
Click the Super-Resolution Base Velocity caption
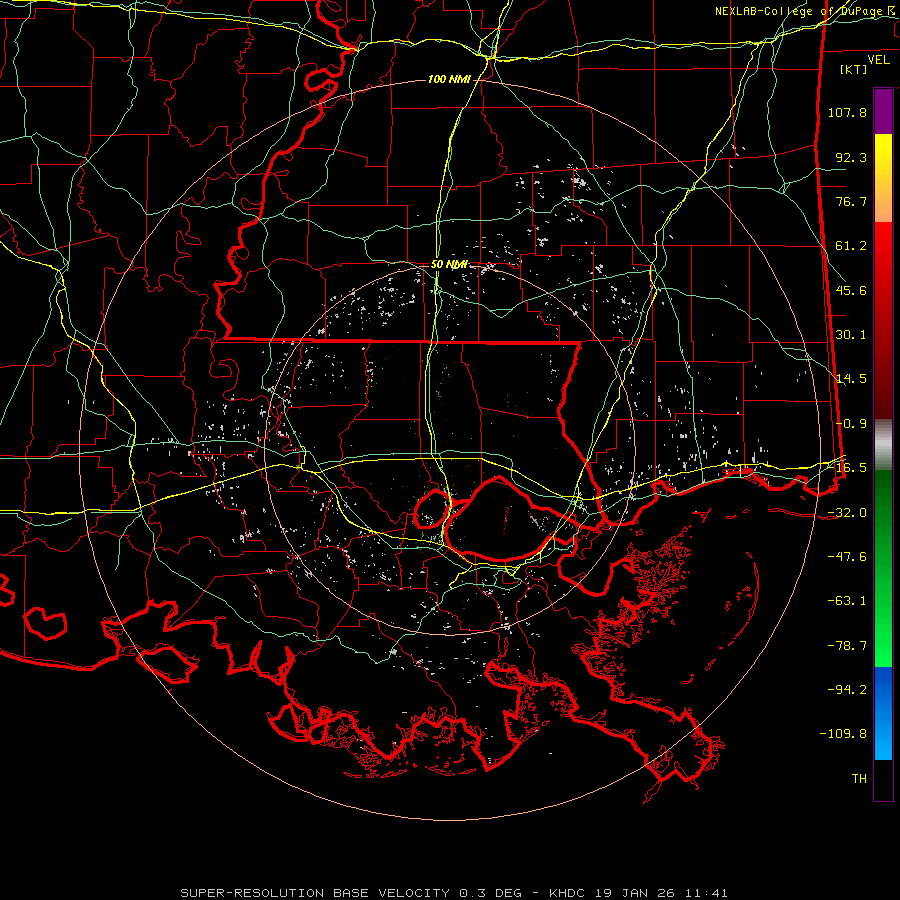pos(454,893)
